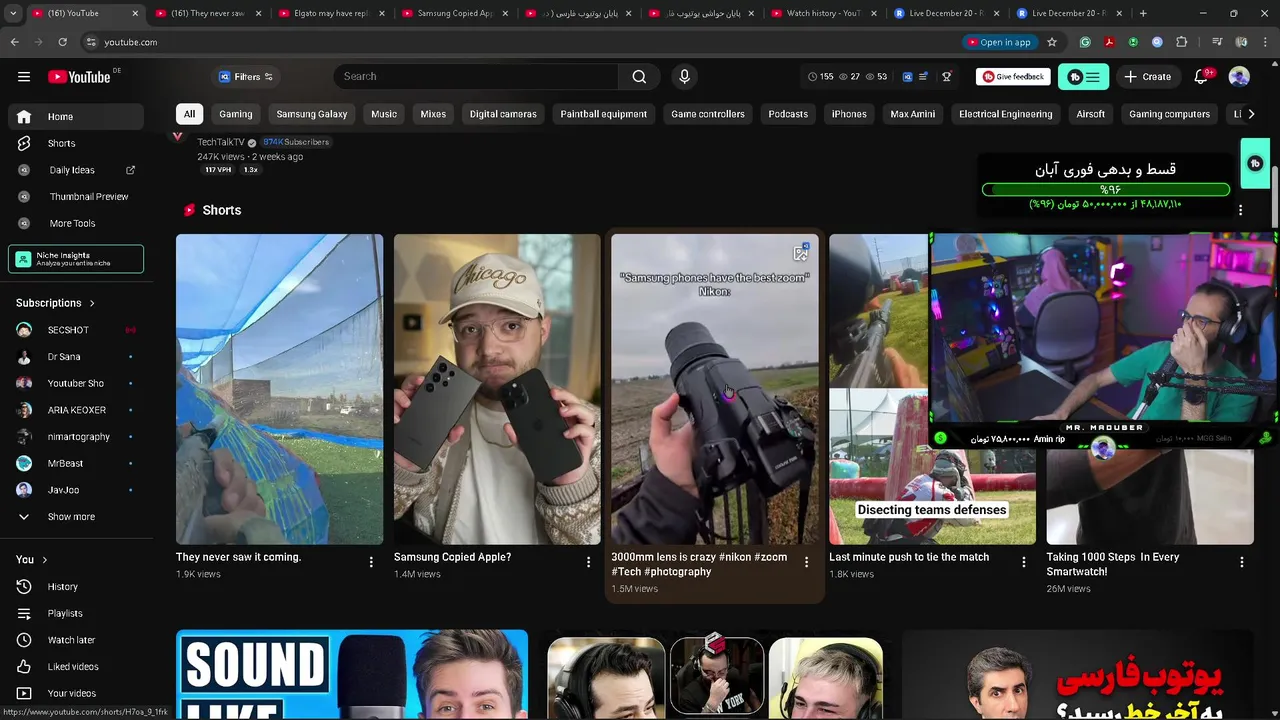Open the Adobe Acrobat extension icon
1280x720 pixels.
(x=1109, y=42)
